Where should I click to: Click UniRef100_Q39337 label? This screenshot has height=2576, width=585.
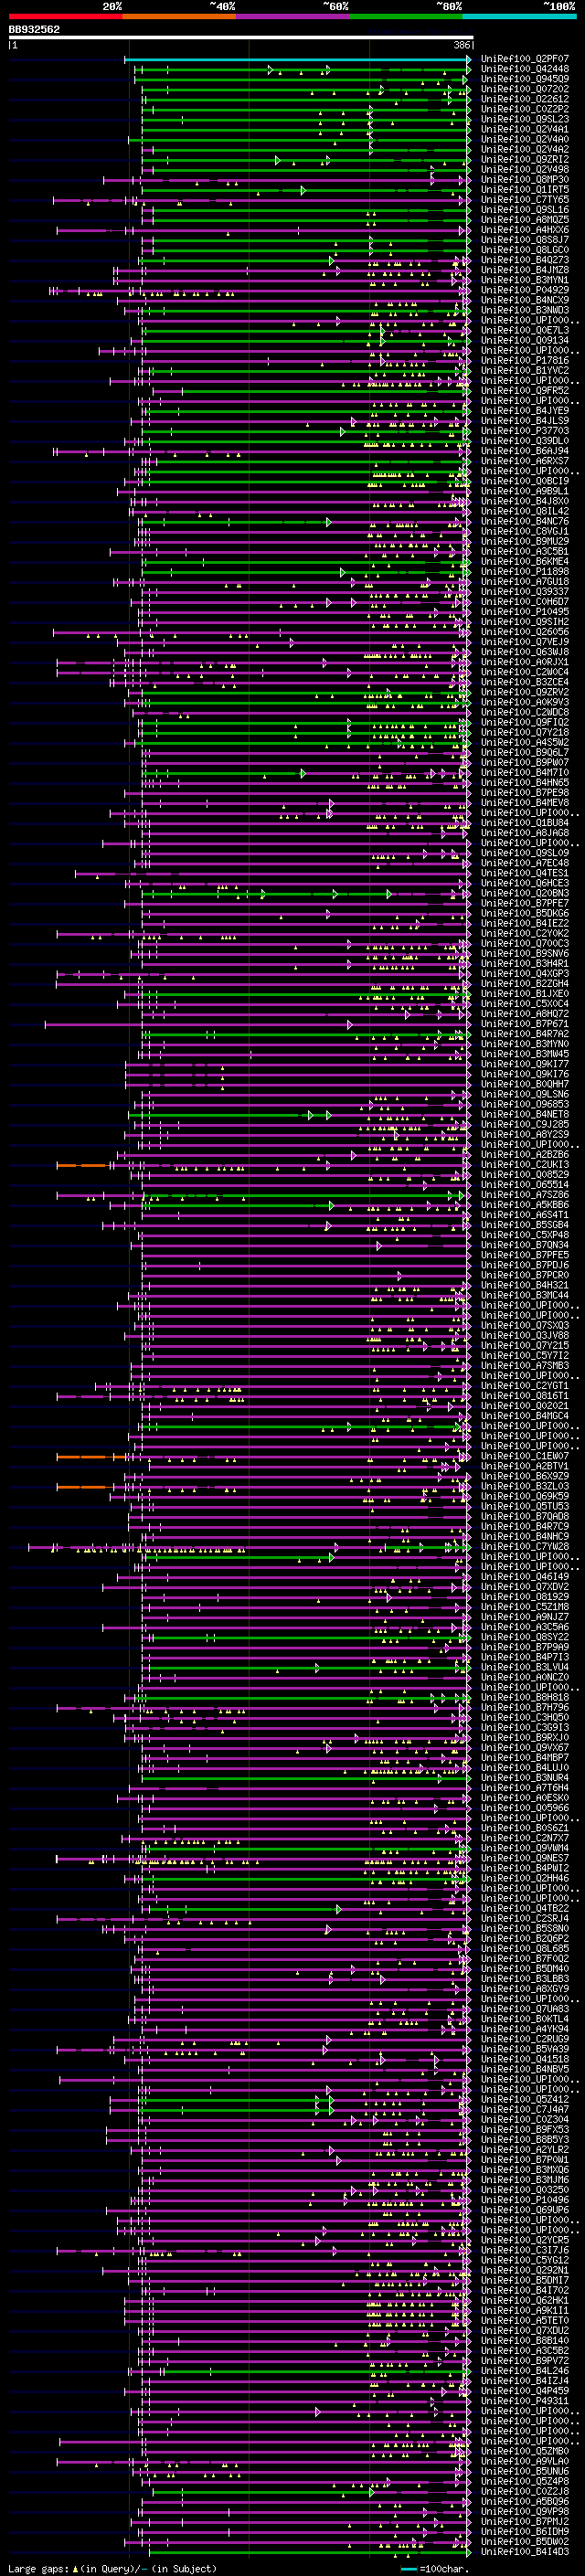click(x=525, y=592)
